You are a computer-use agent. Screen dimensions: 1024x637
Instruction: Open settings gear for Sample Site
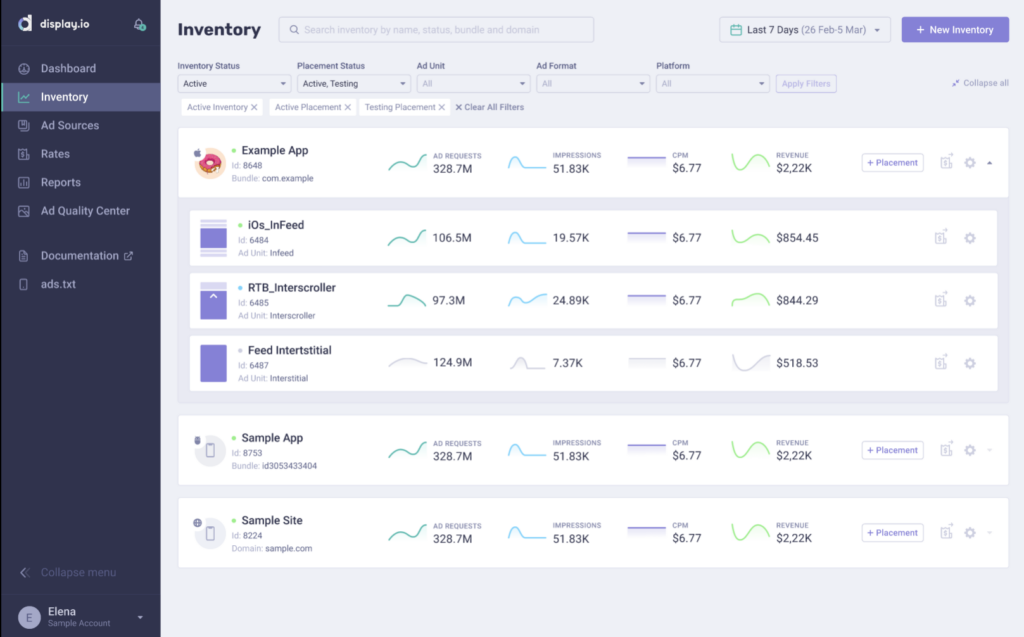point(969,533)
